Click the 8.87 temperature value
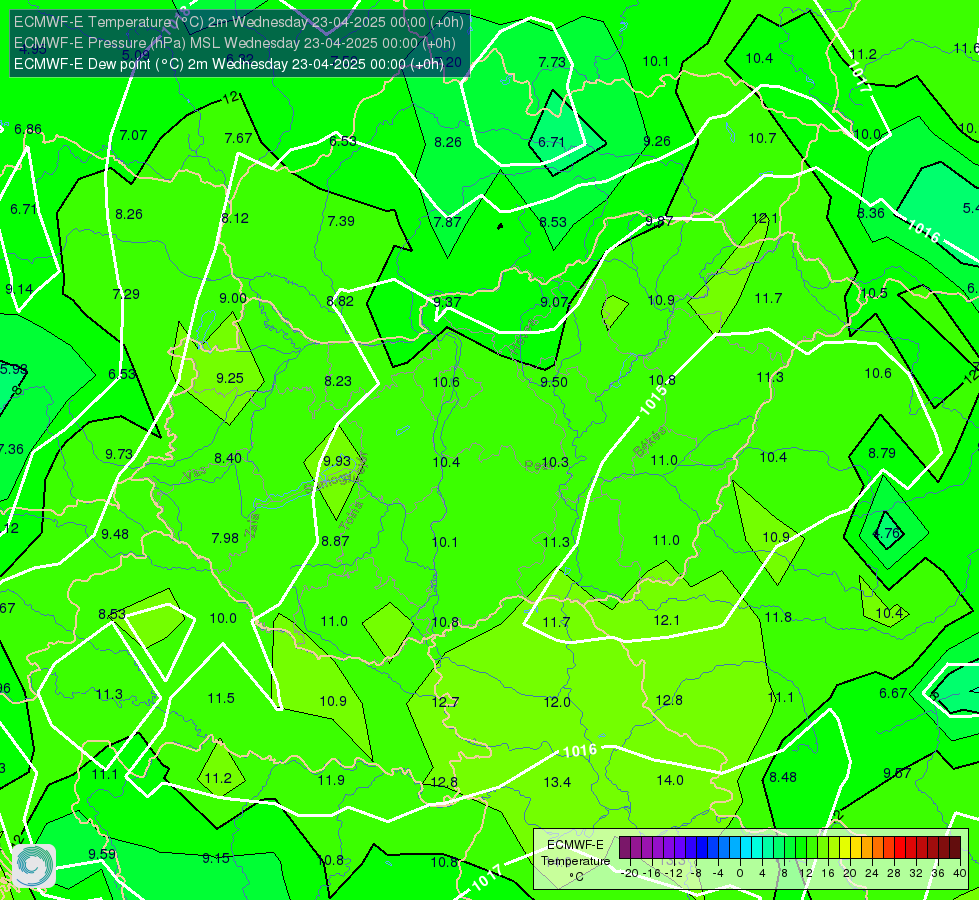Screen dimensions: 979x900 335,541
